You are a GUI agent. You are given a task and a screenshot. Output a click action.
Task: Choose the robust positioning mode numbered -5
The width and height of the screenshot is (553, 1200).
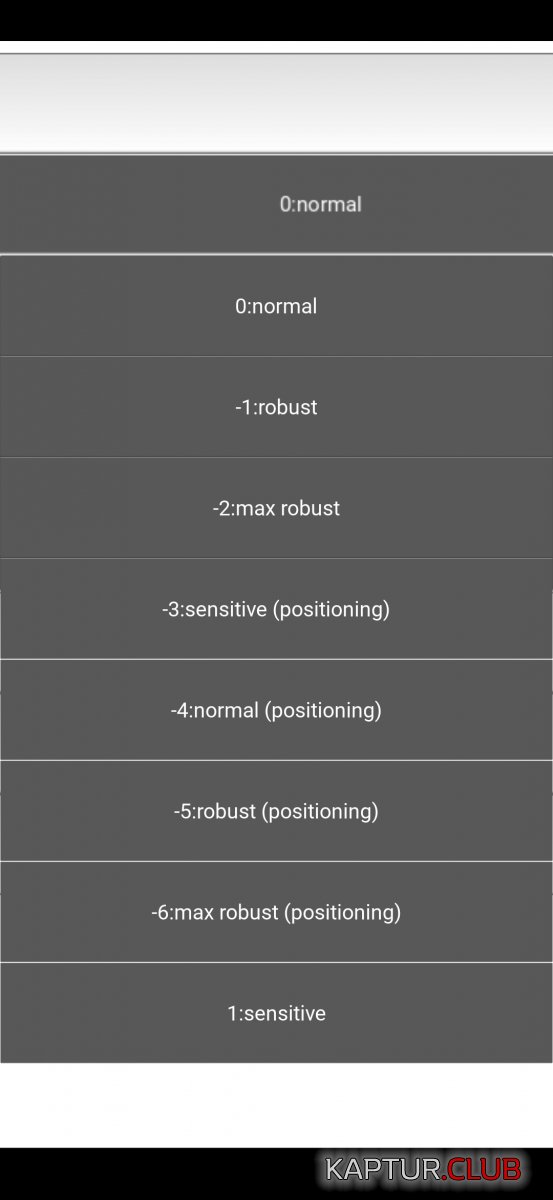(x=276, y=811)
